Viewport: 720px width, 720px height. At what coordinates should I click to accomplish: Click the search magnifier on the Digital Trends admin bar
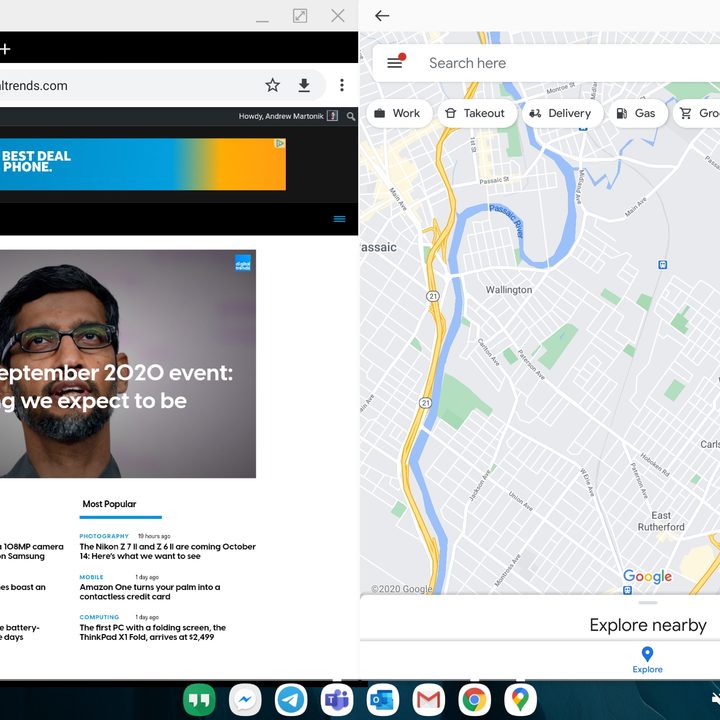click(x=351, y=116)
